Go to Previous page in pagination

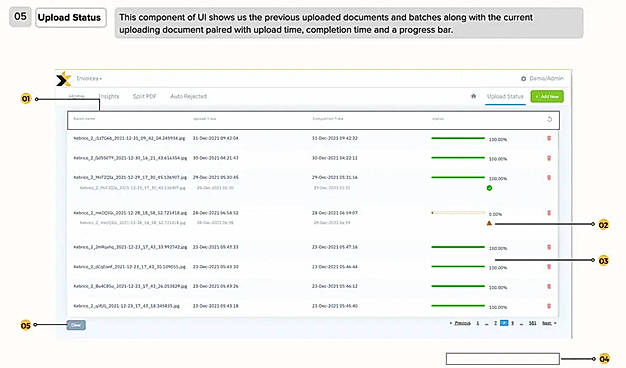pos(462,323)
